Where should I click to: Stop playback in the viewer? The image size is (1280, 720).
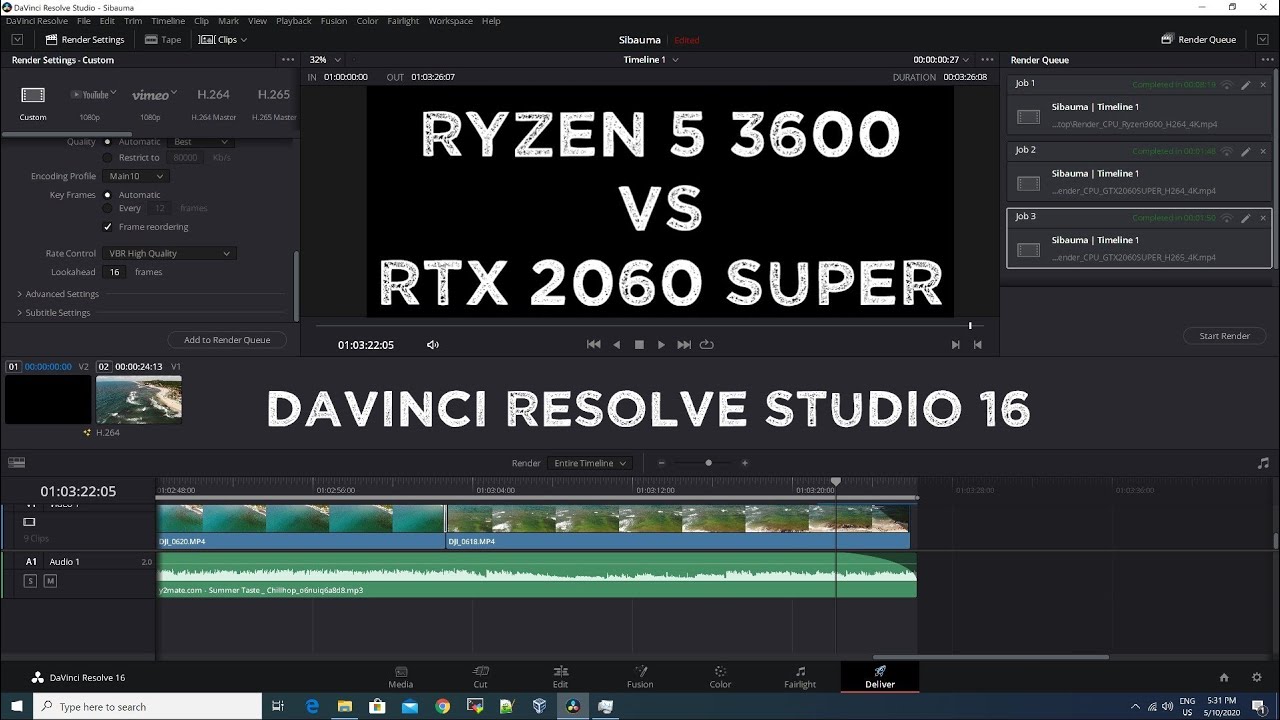pos(639,345)
